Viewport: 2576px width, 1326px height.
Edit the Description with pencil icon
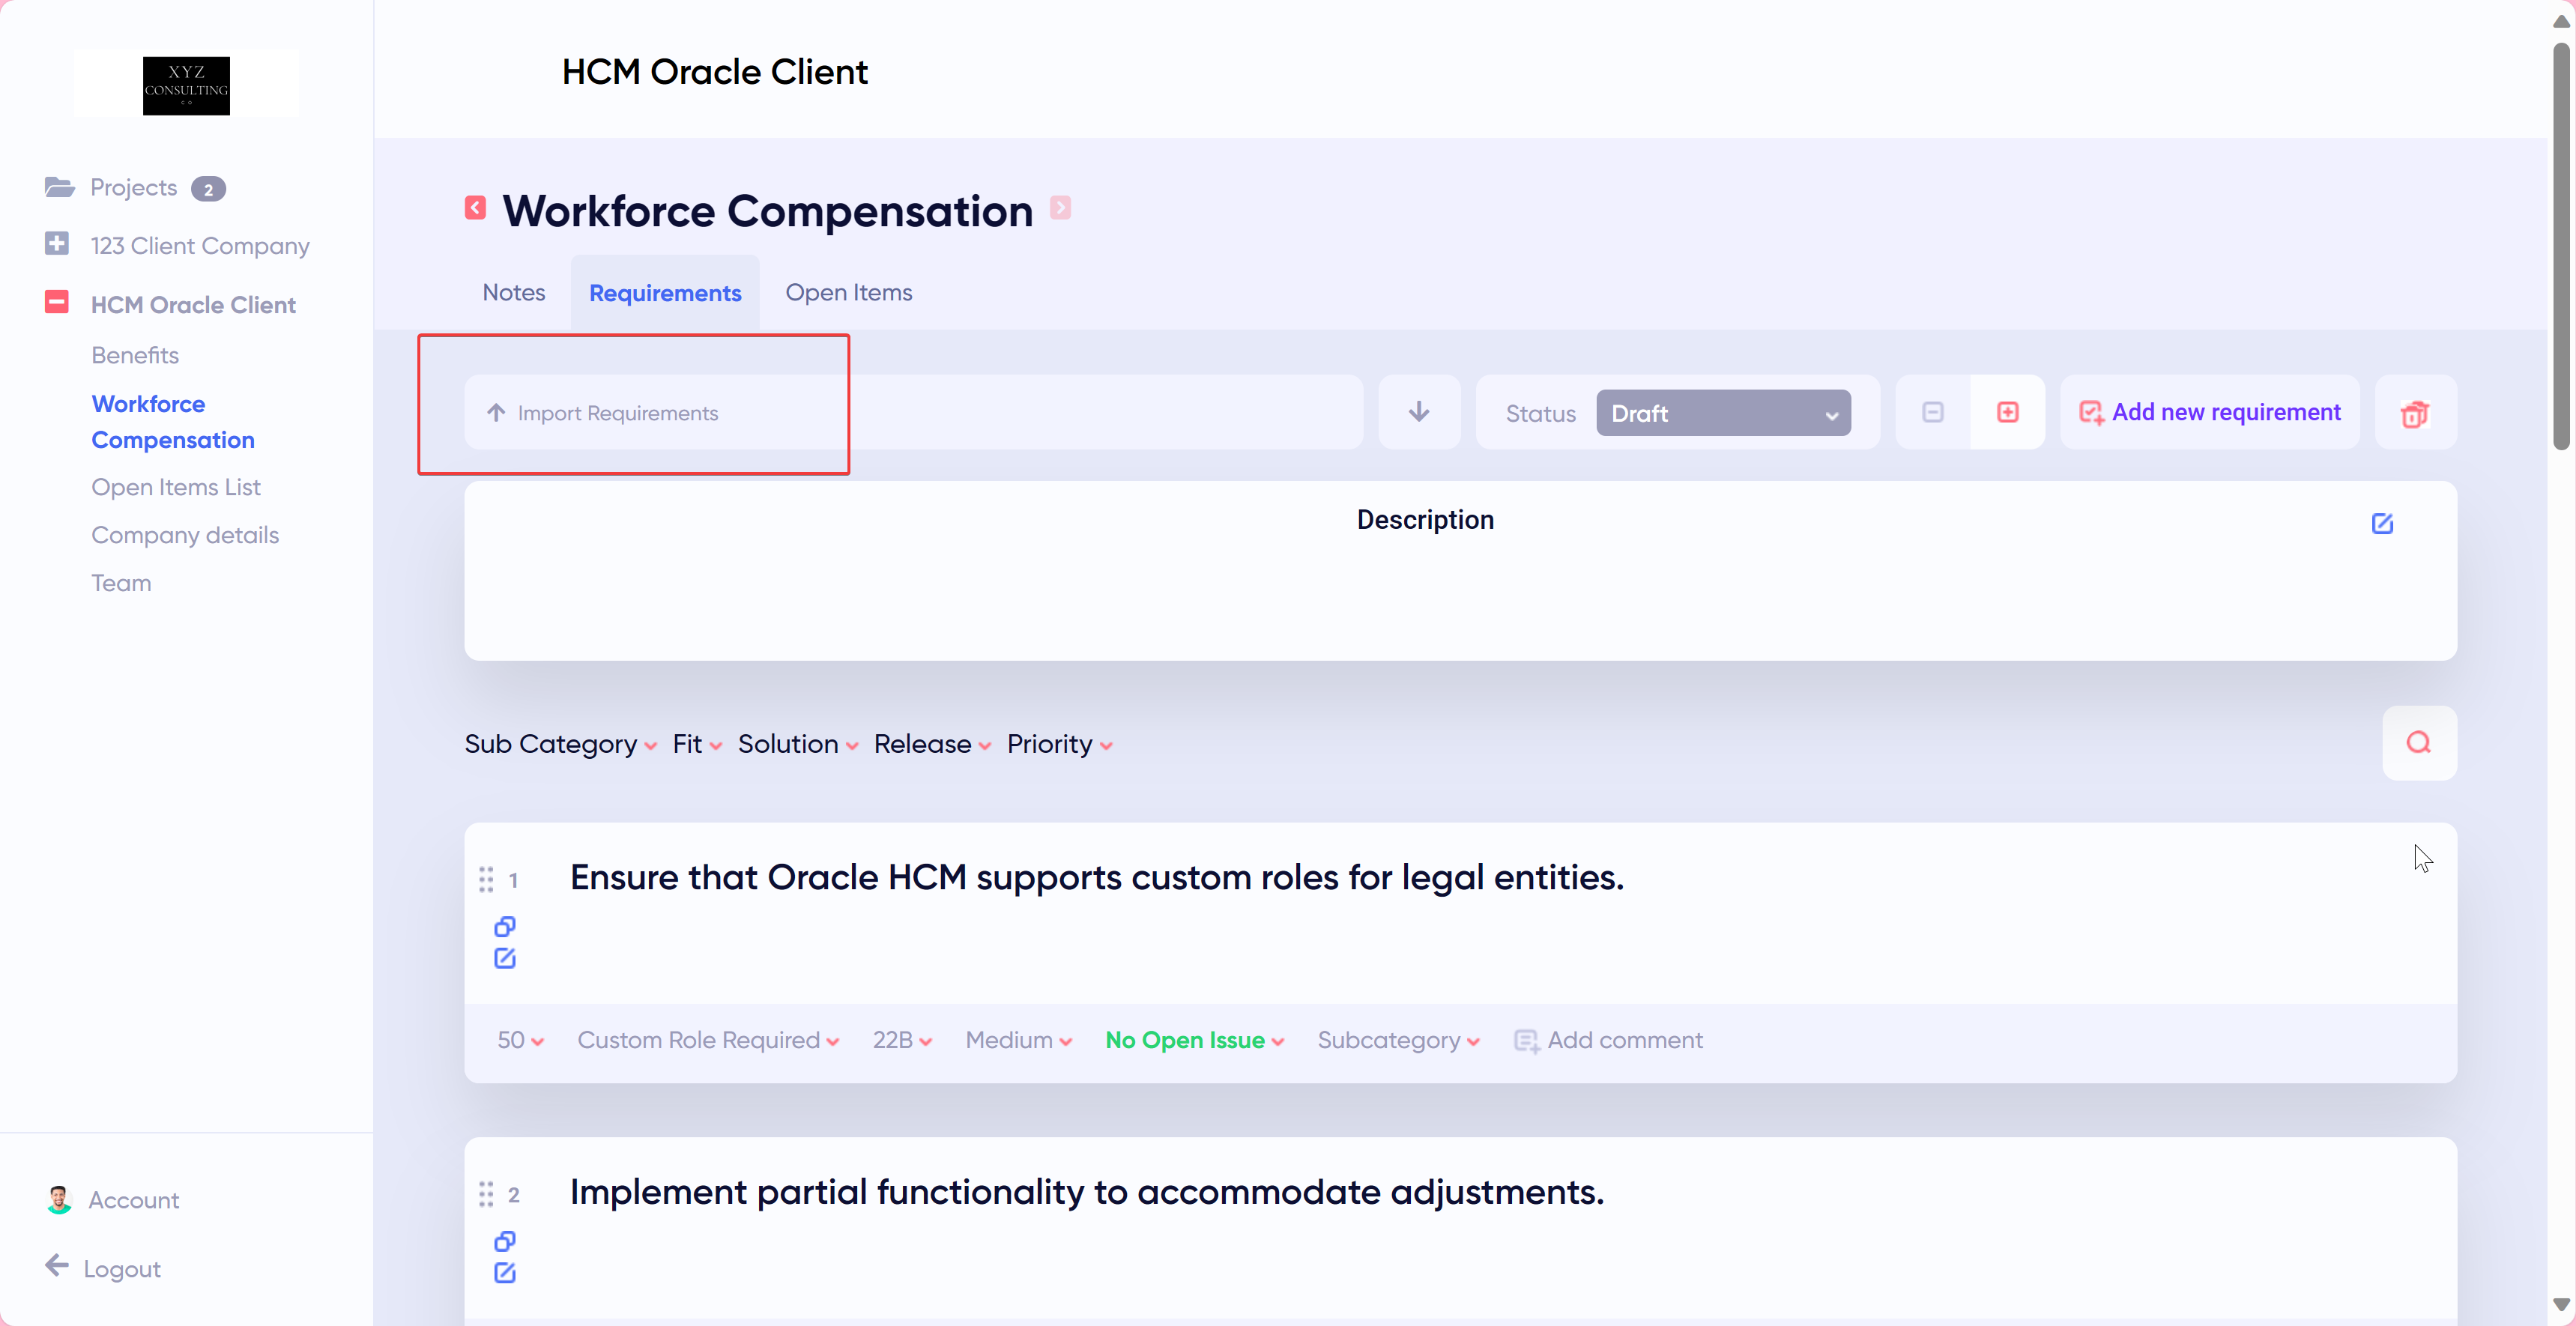click(x=2382, y=523)
